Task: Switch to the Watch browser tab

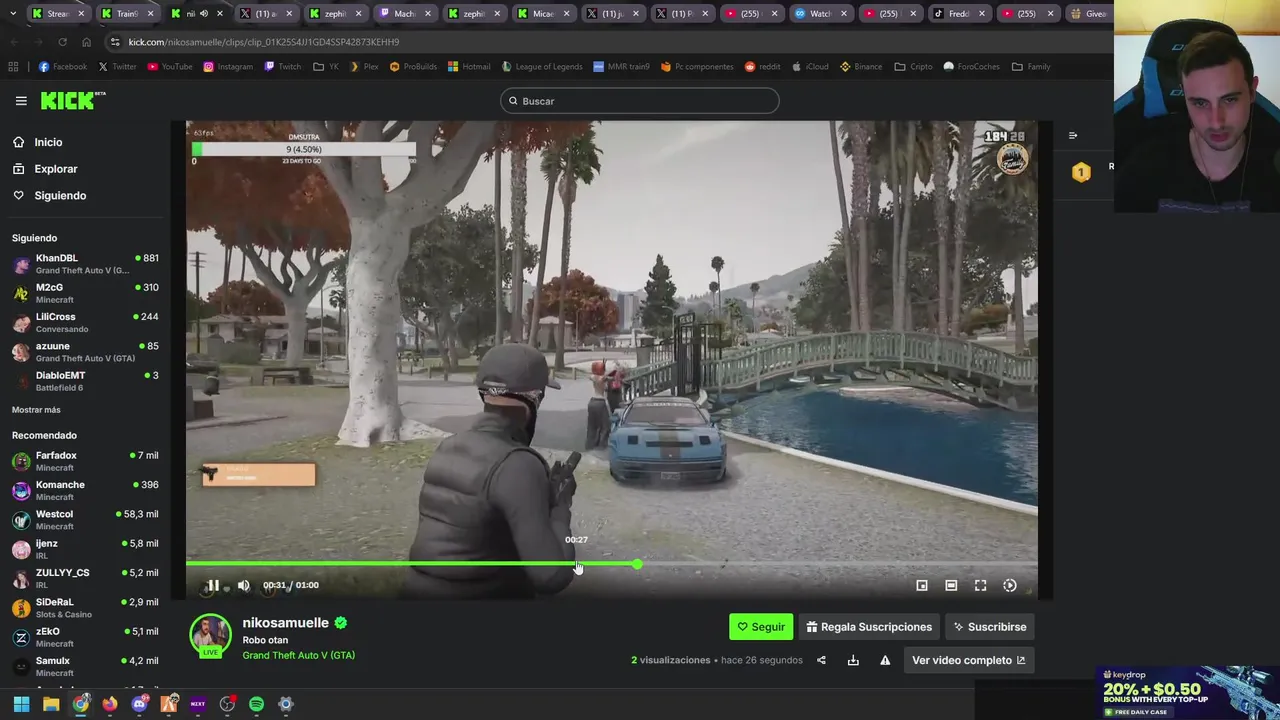Action: coord(819,14)
